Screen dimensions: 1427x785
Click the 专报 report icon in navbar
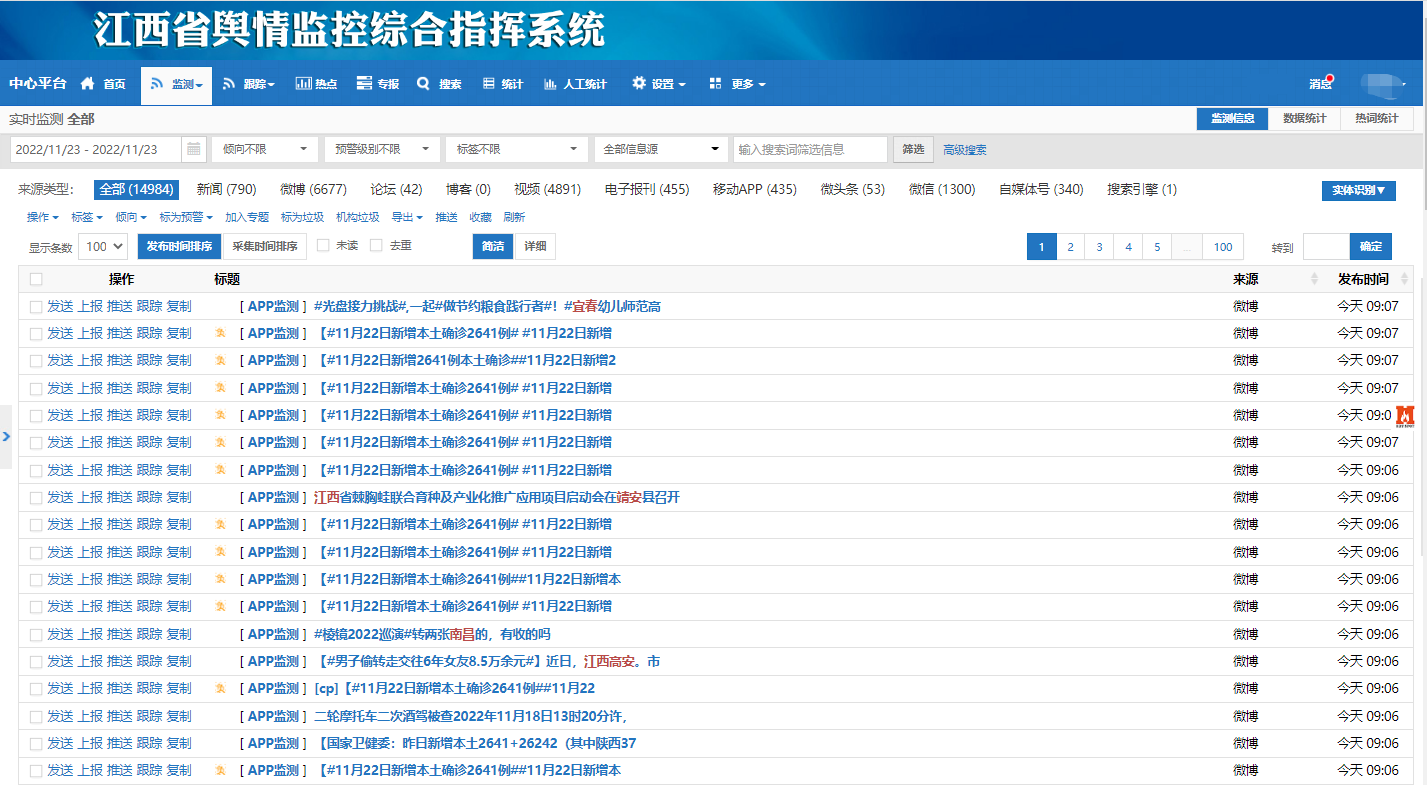click(365, 84)
